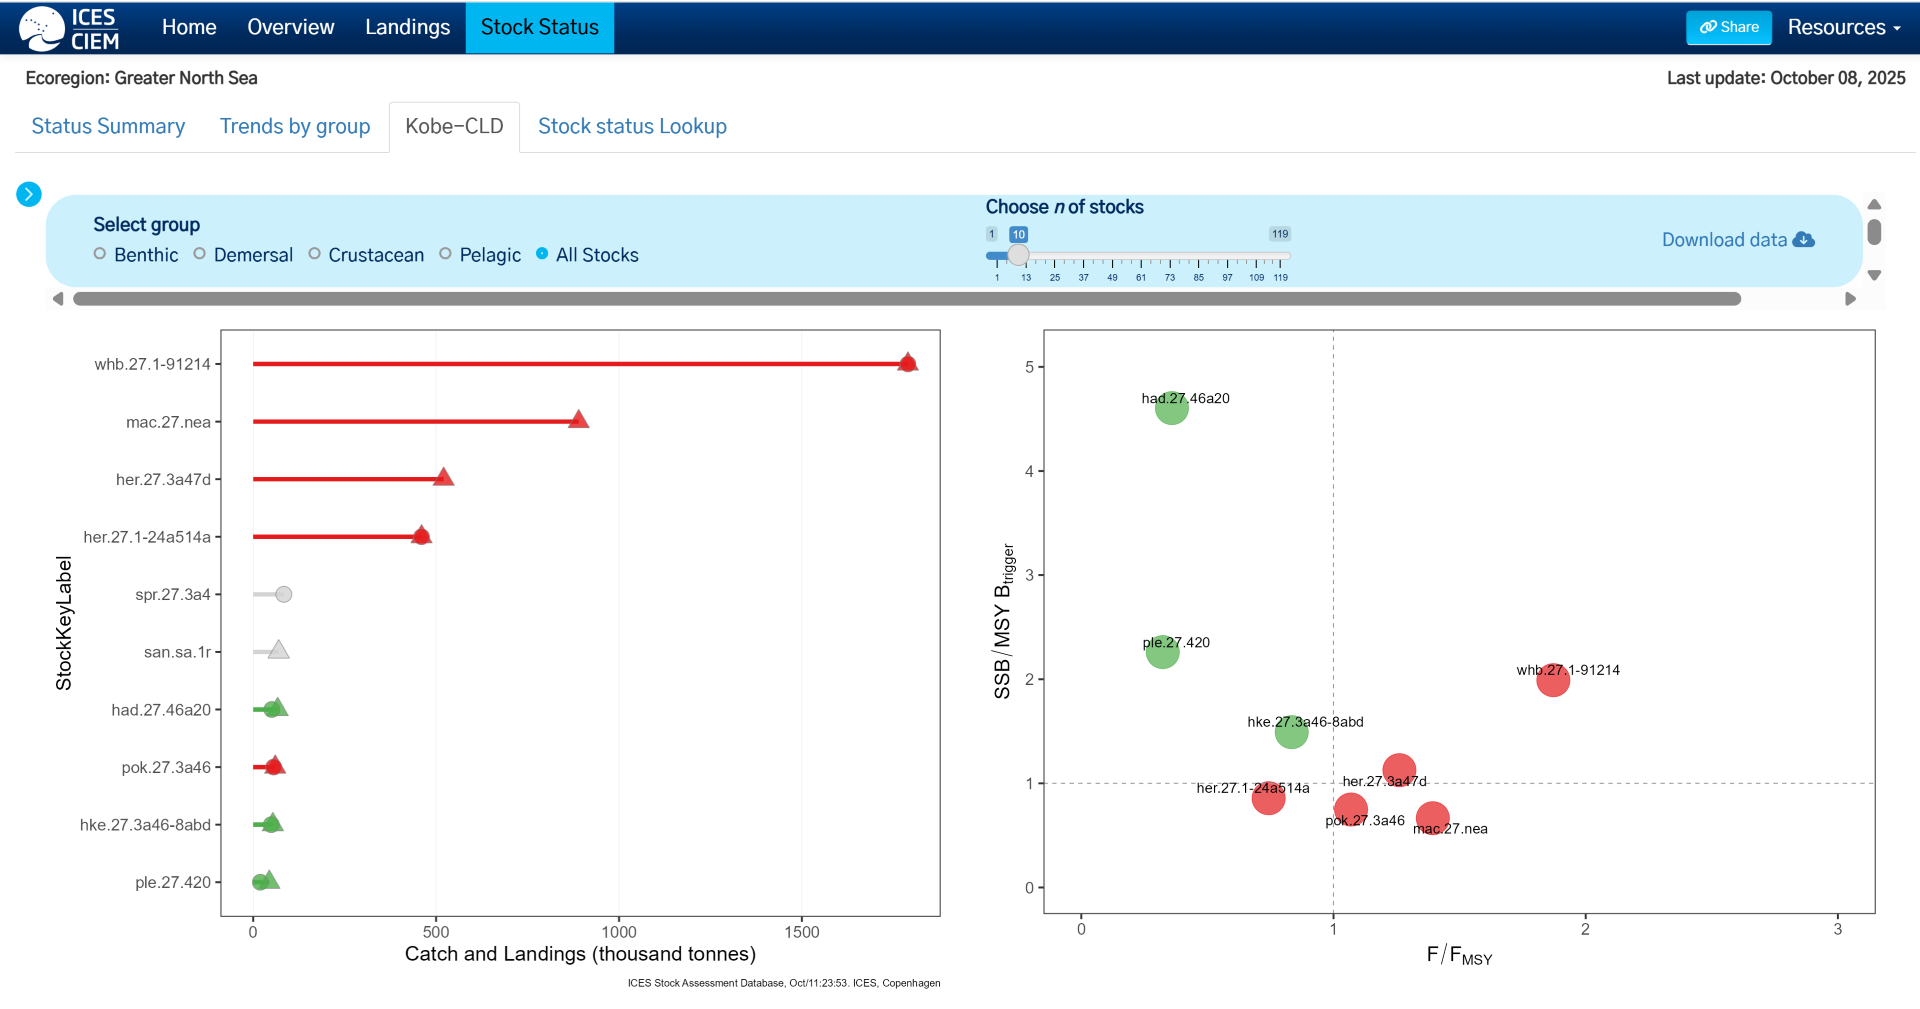Switch to the Trends by group tab
The width and height of the screenshot is (1920, 1009).
pyautogui.click(x=295, y=127)
